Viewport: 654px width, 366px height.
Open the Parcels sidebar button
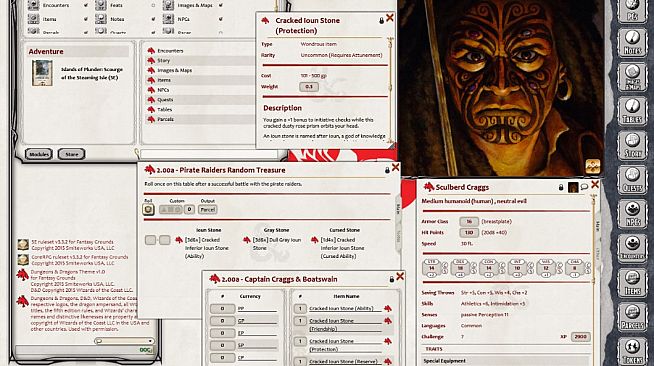[632, 317]
